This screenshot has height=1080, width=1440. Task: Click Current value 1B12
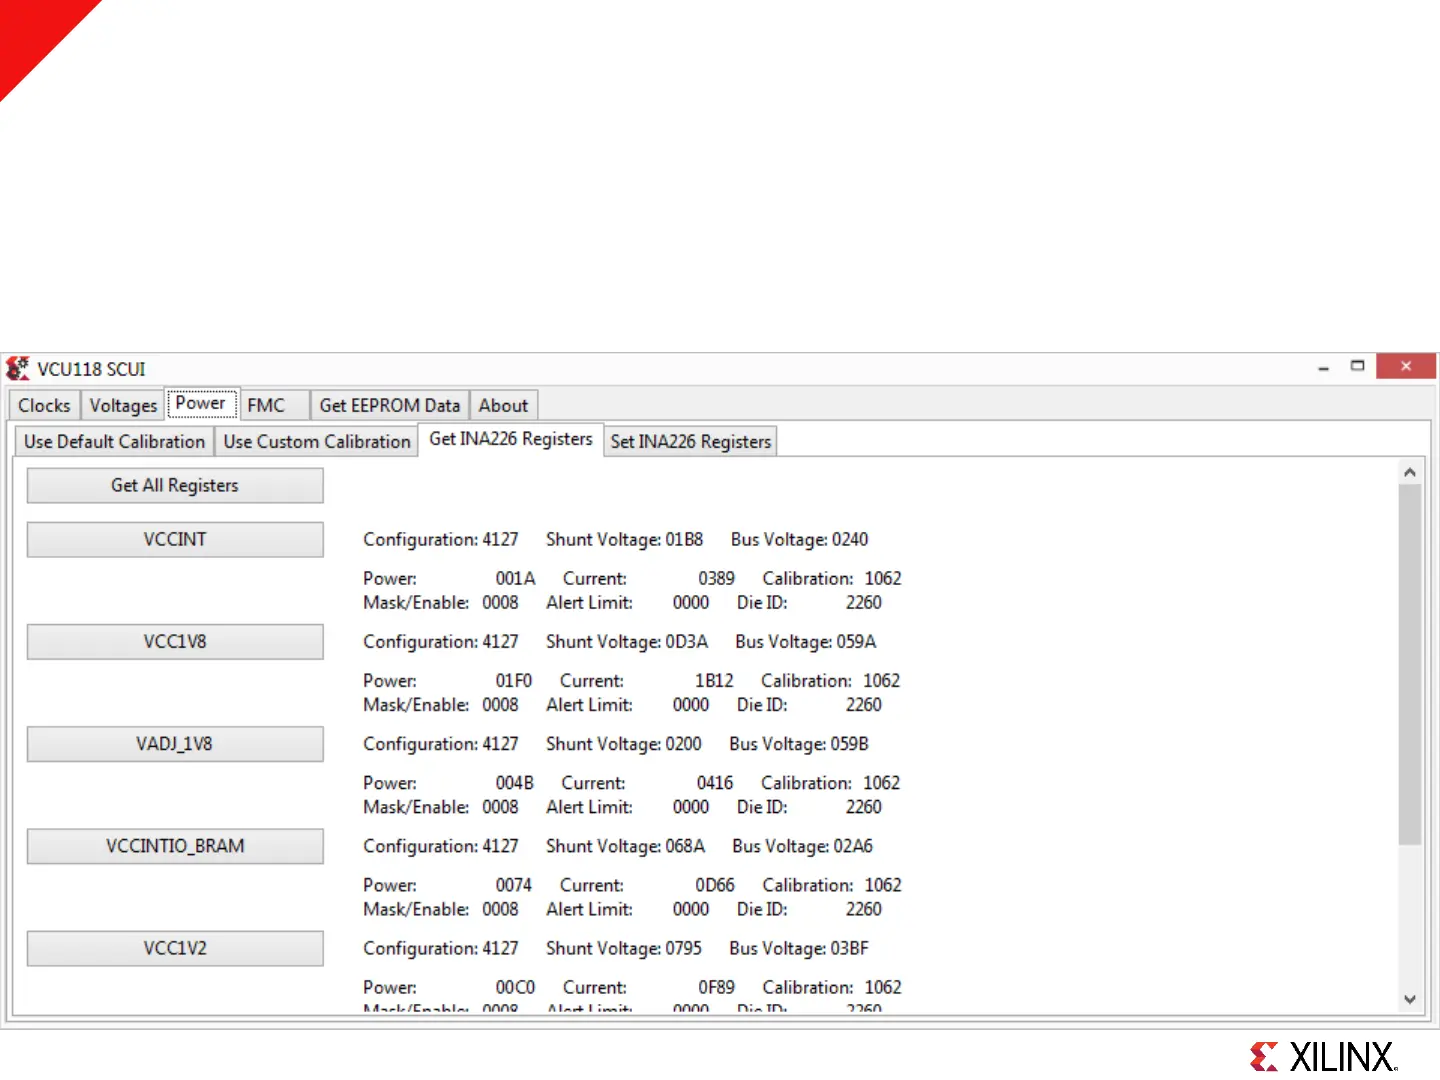pos(714,680)
